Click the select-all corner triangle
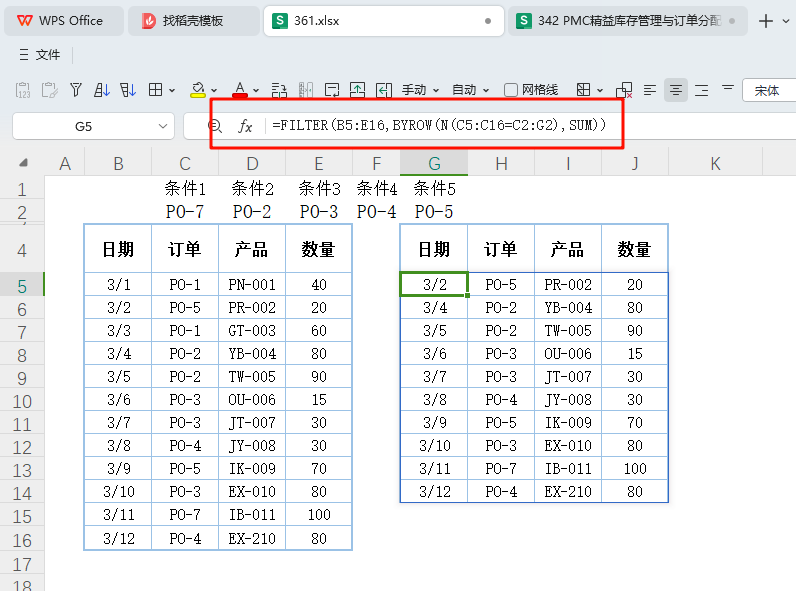 click(23, 163)
